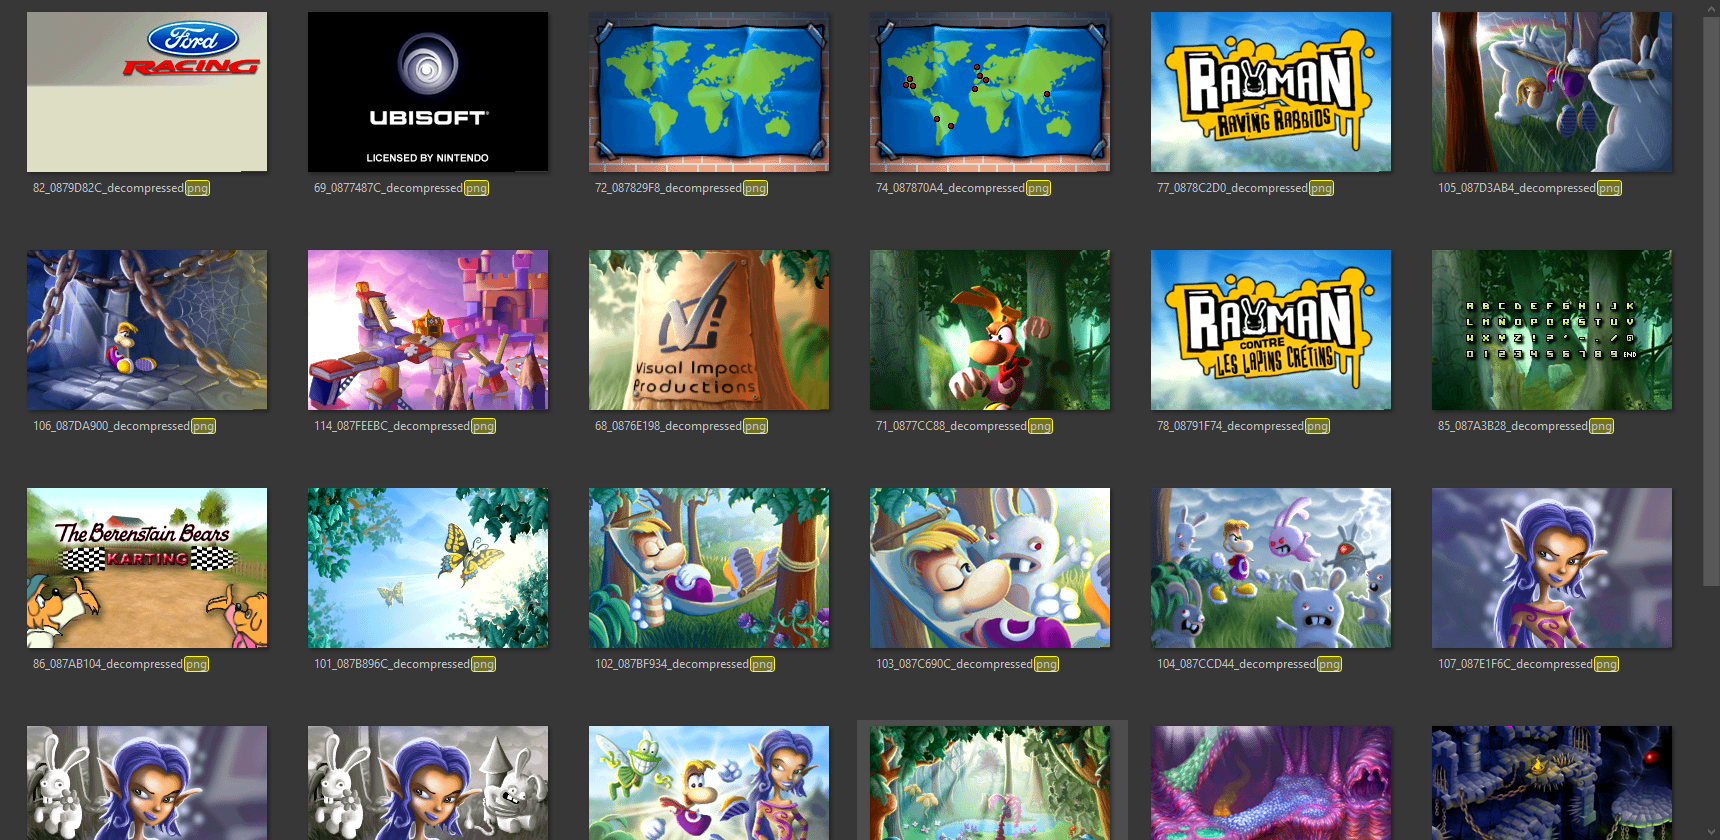Select the world map with red dots
This screenshot has width=1720, height=840.
[x=990, y=92]
